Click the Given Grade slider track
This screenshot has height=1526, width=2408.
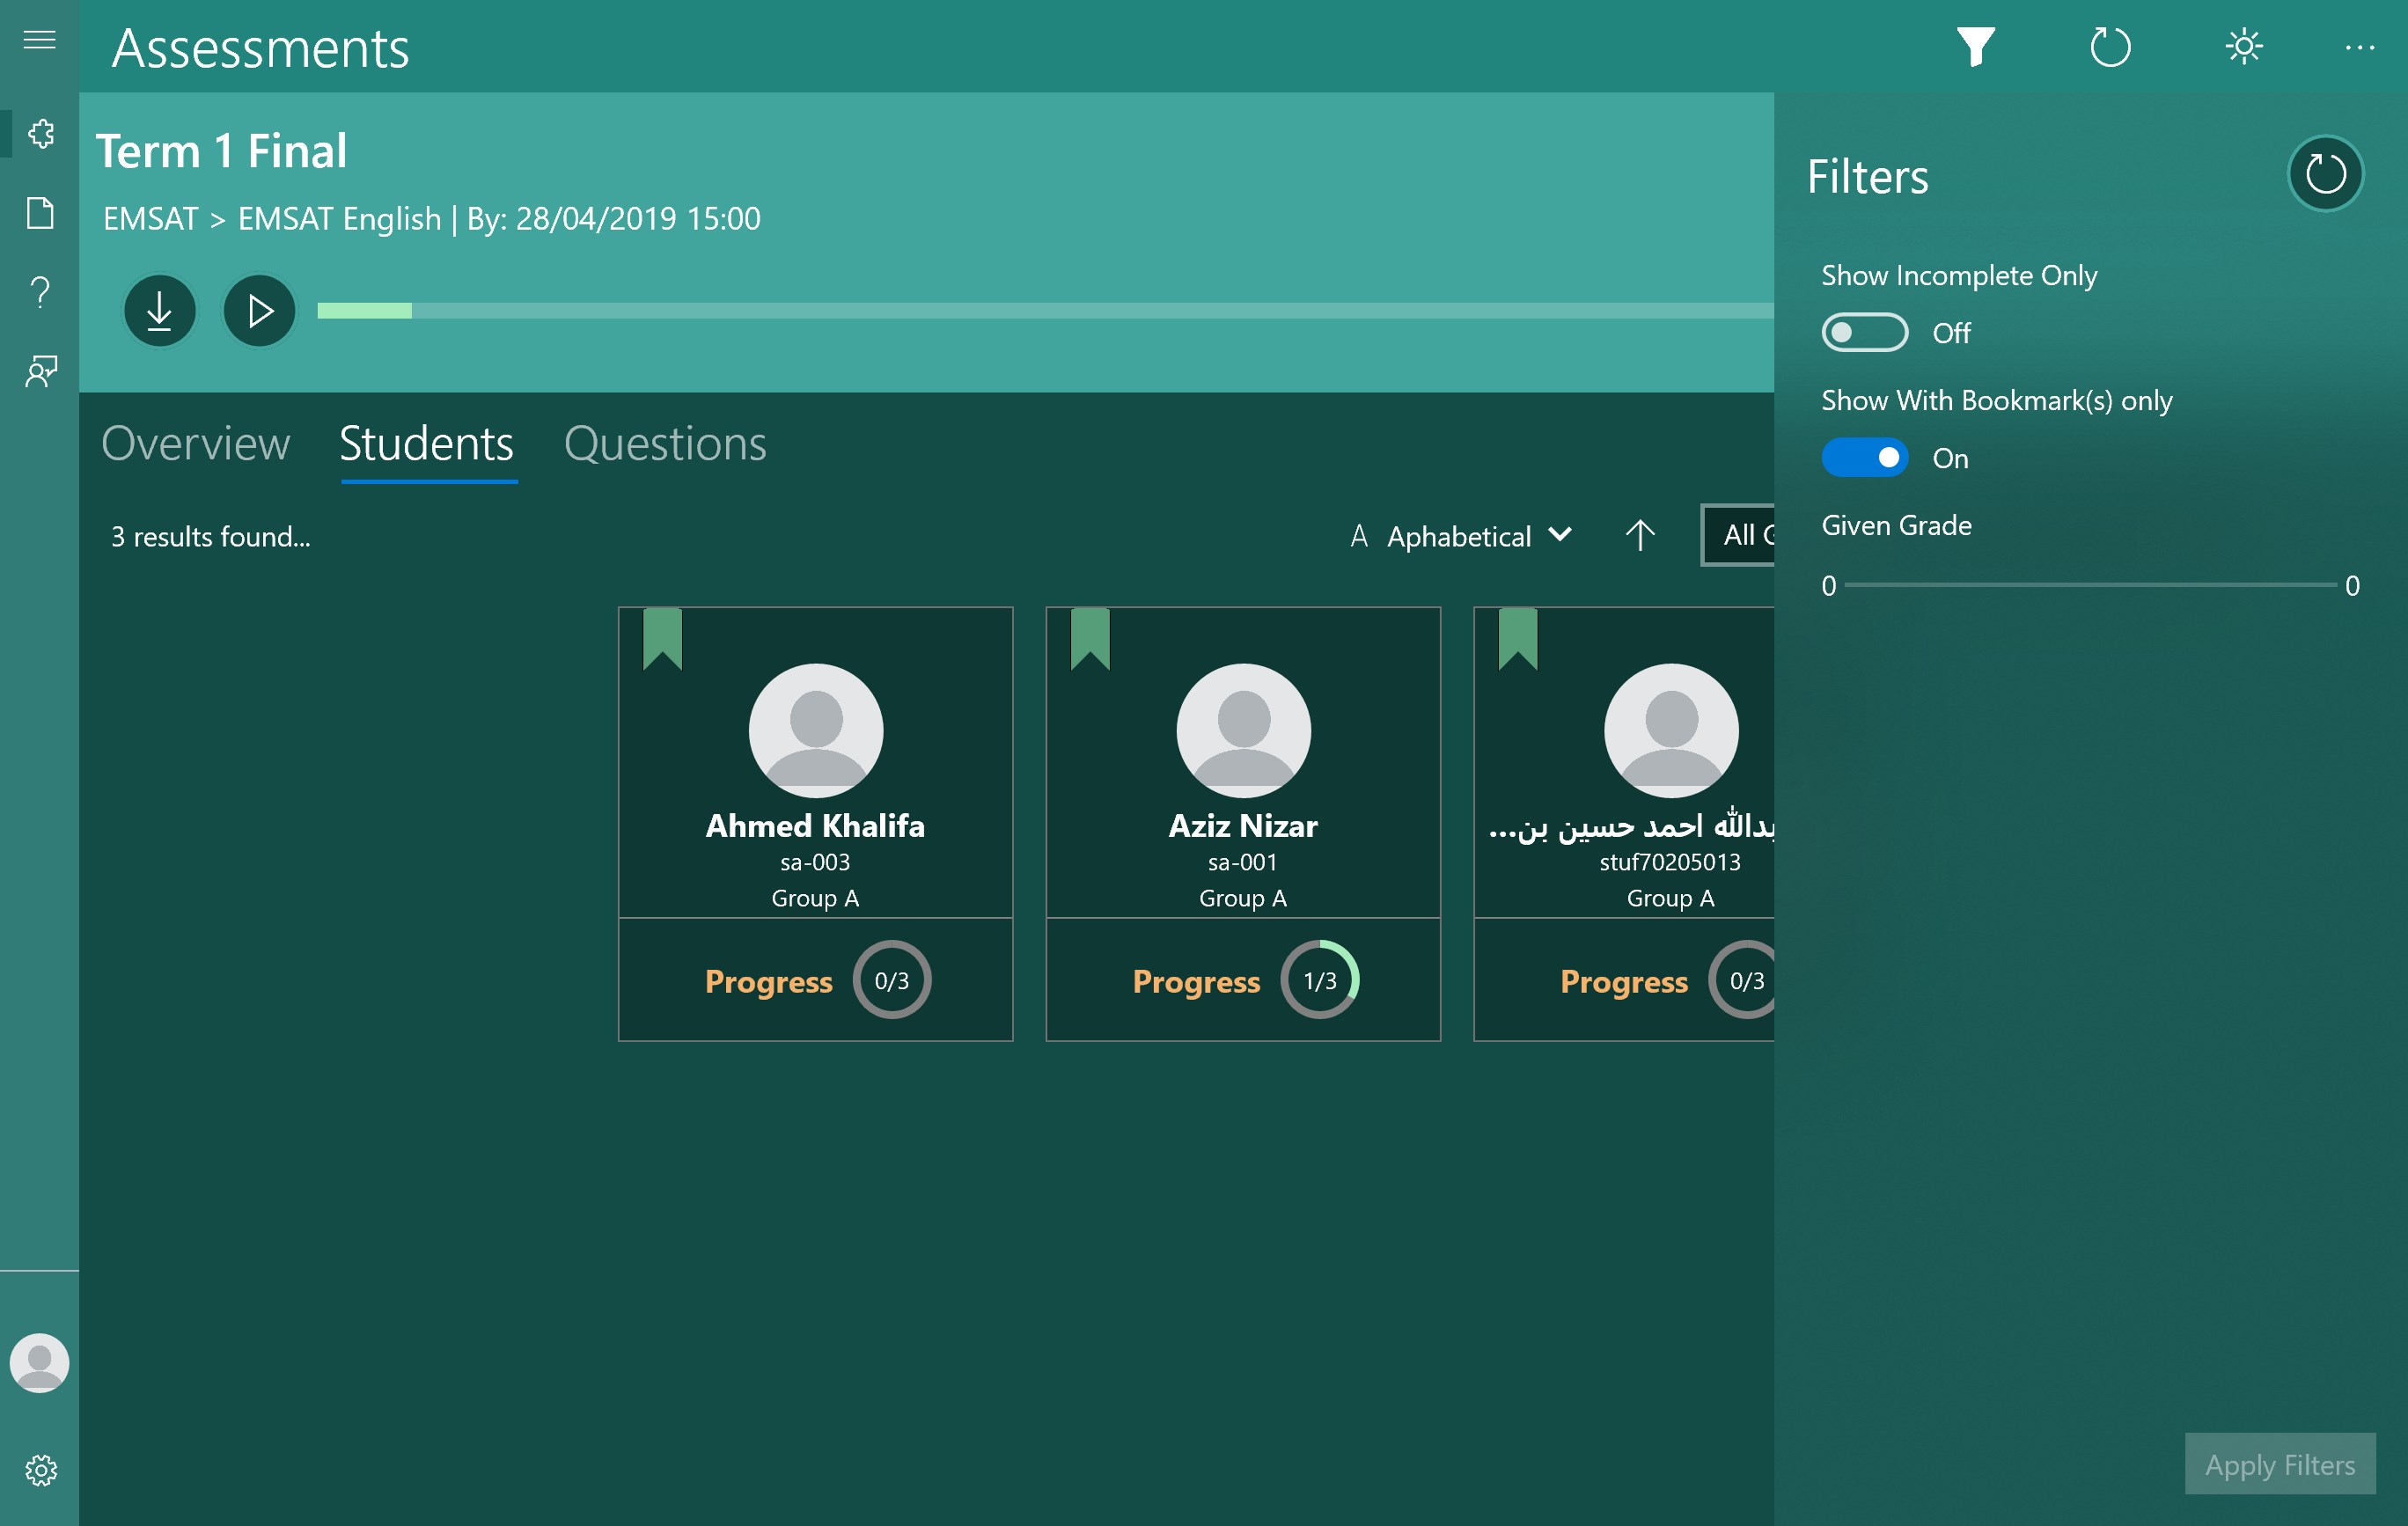point(2090,585)
